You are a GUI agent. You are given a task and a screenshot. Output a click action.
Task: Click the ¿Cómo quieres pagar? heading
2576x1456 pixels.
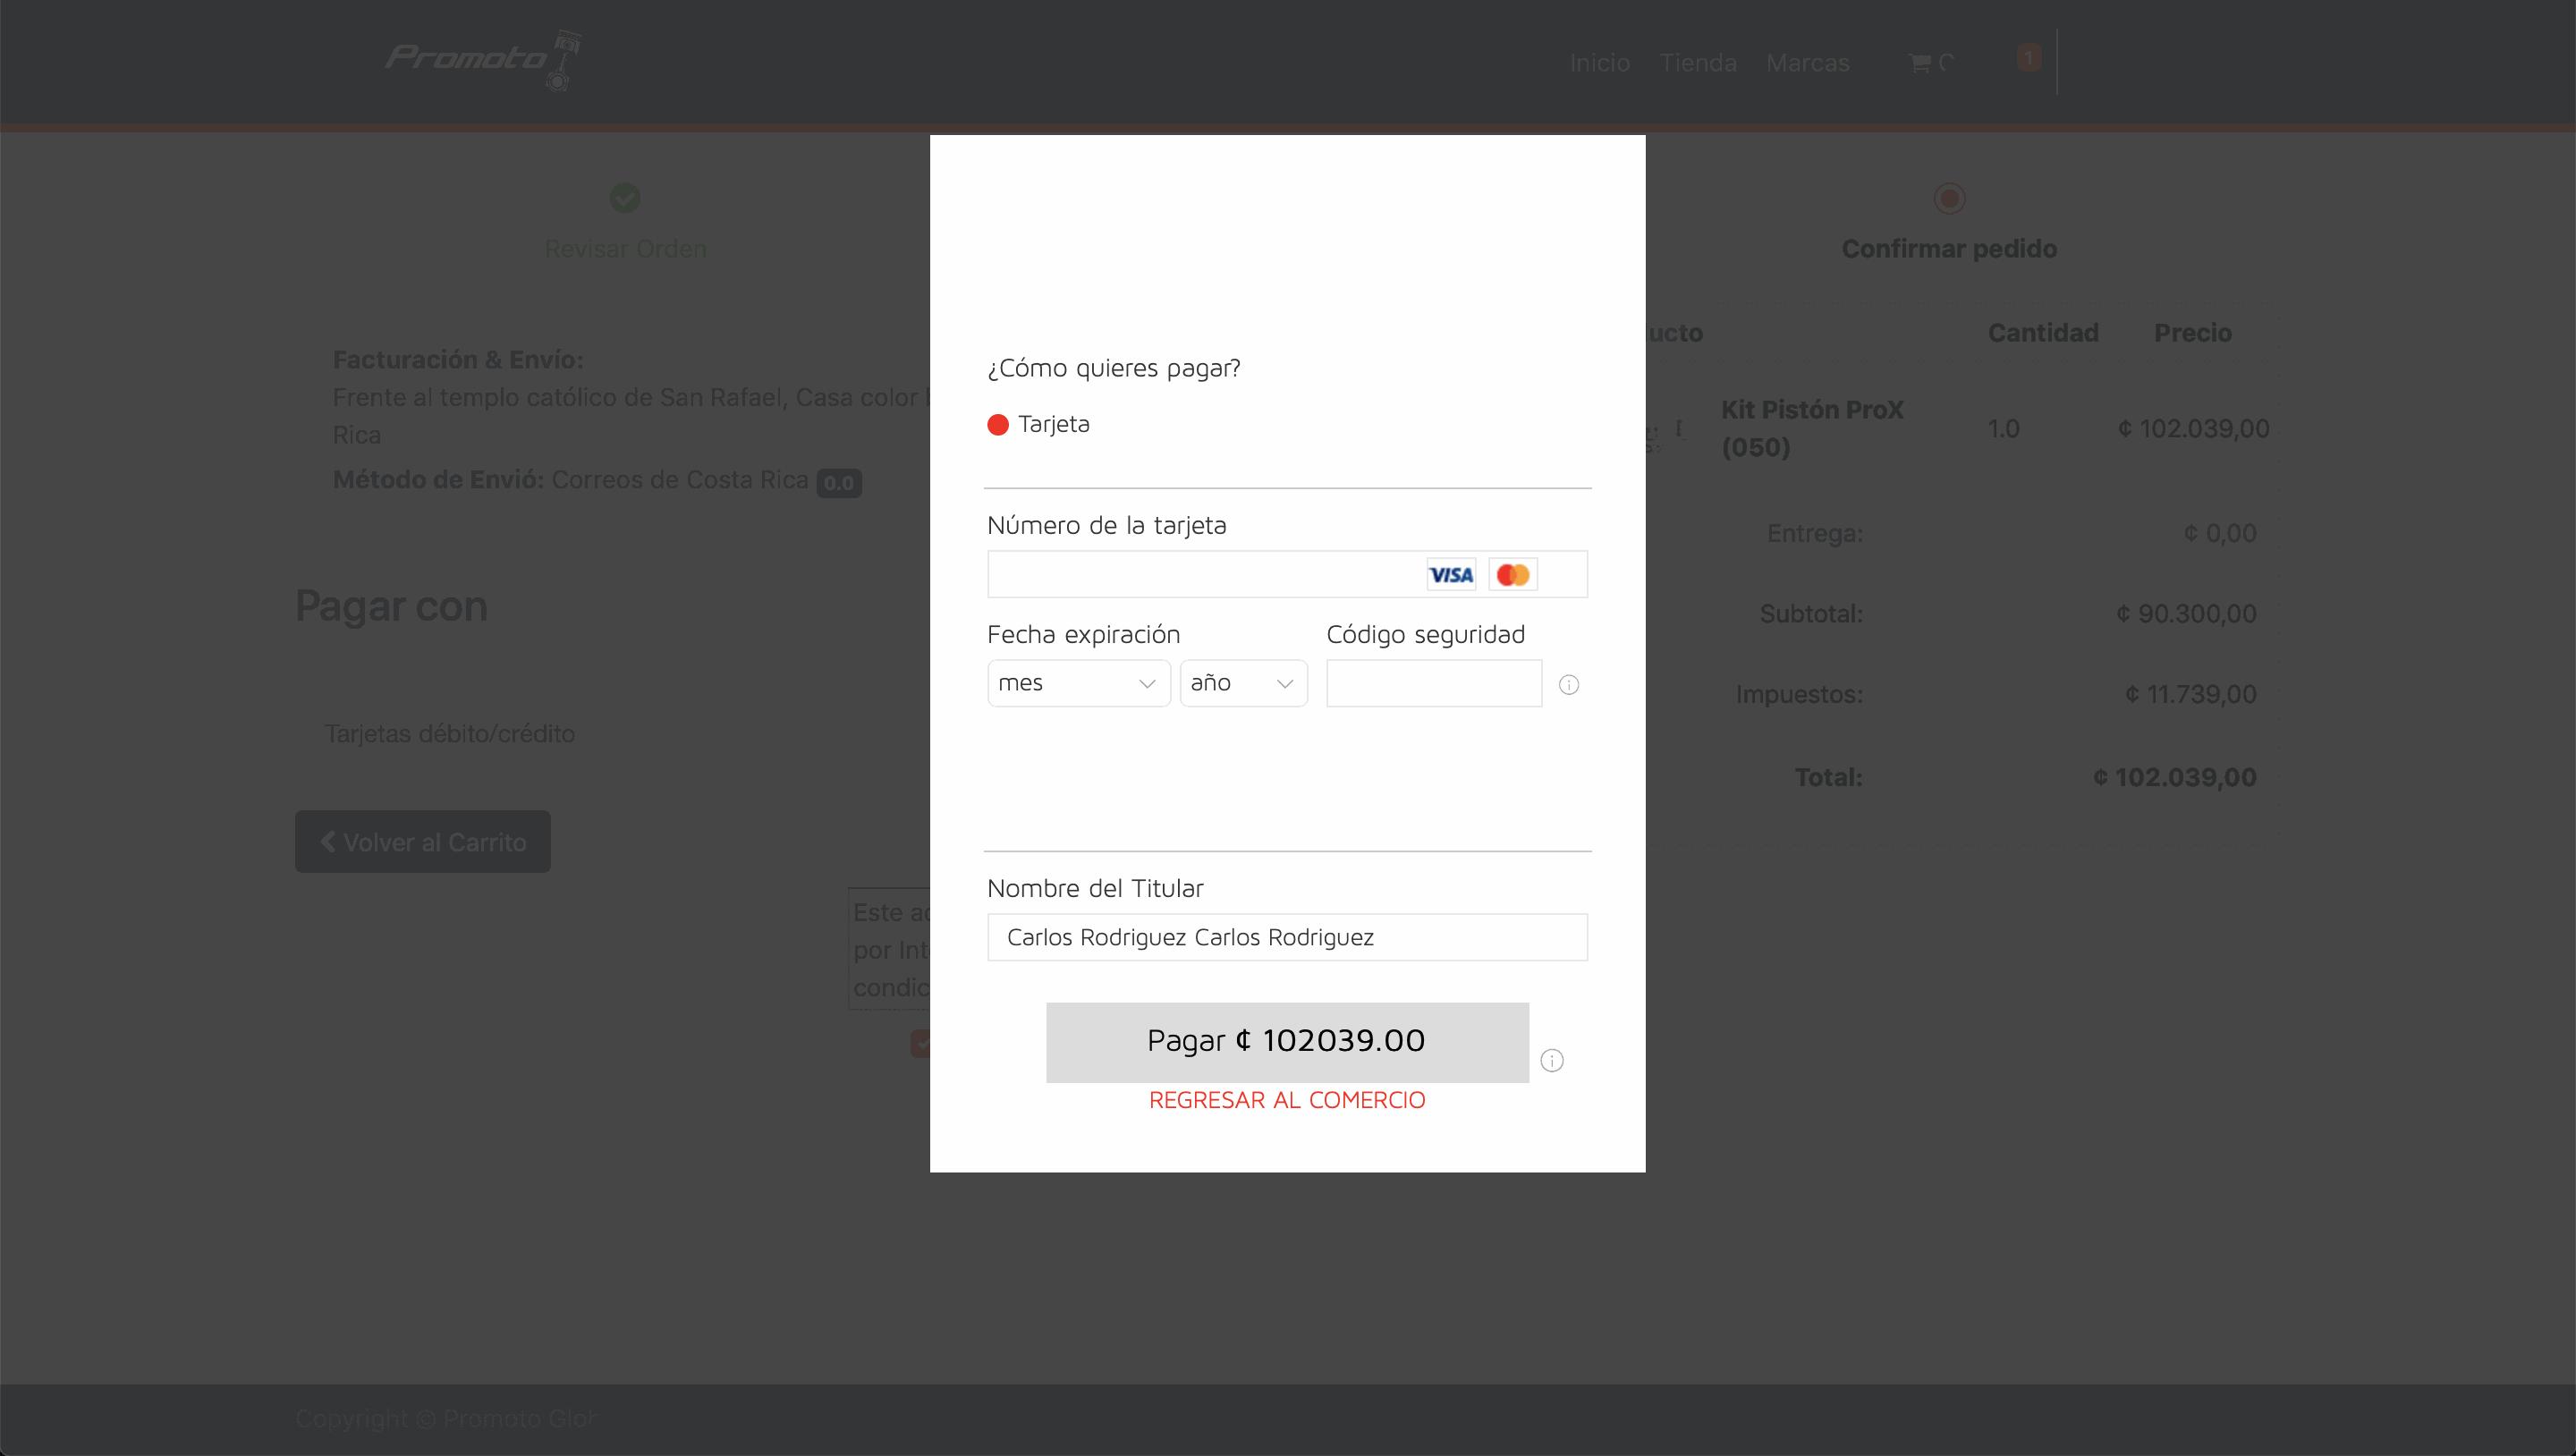[x=1113, y=368]
